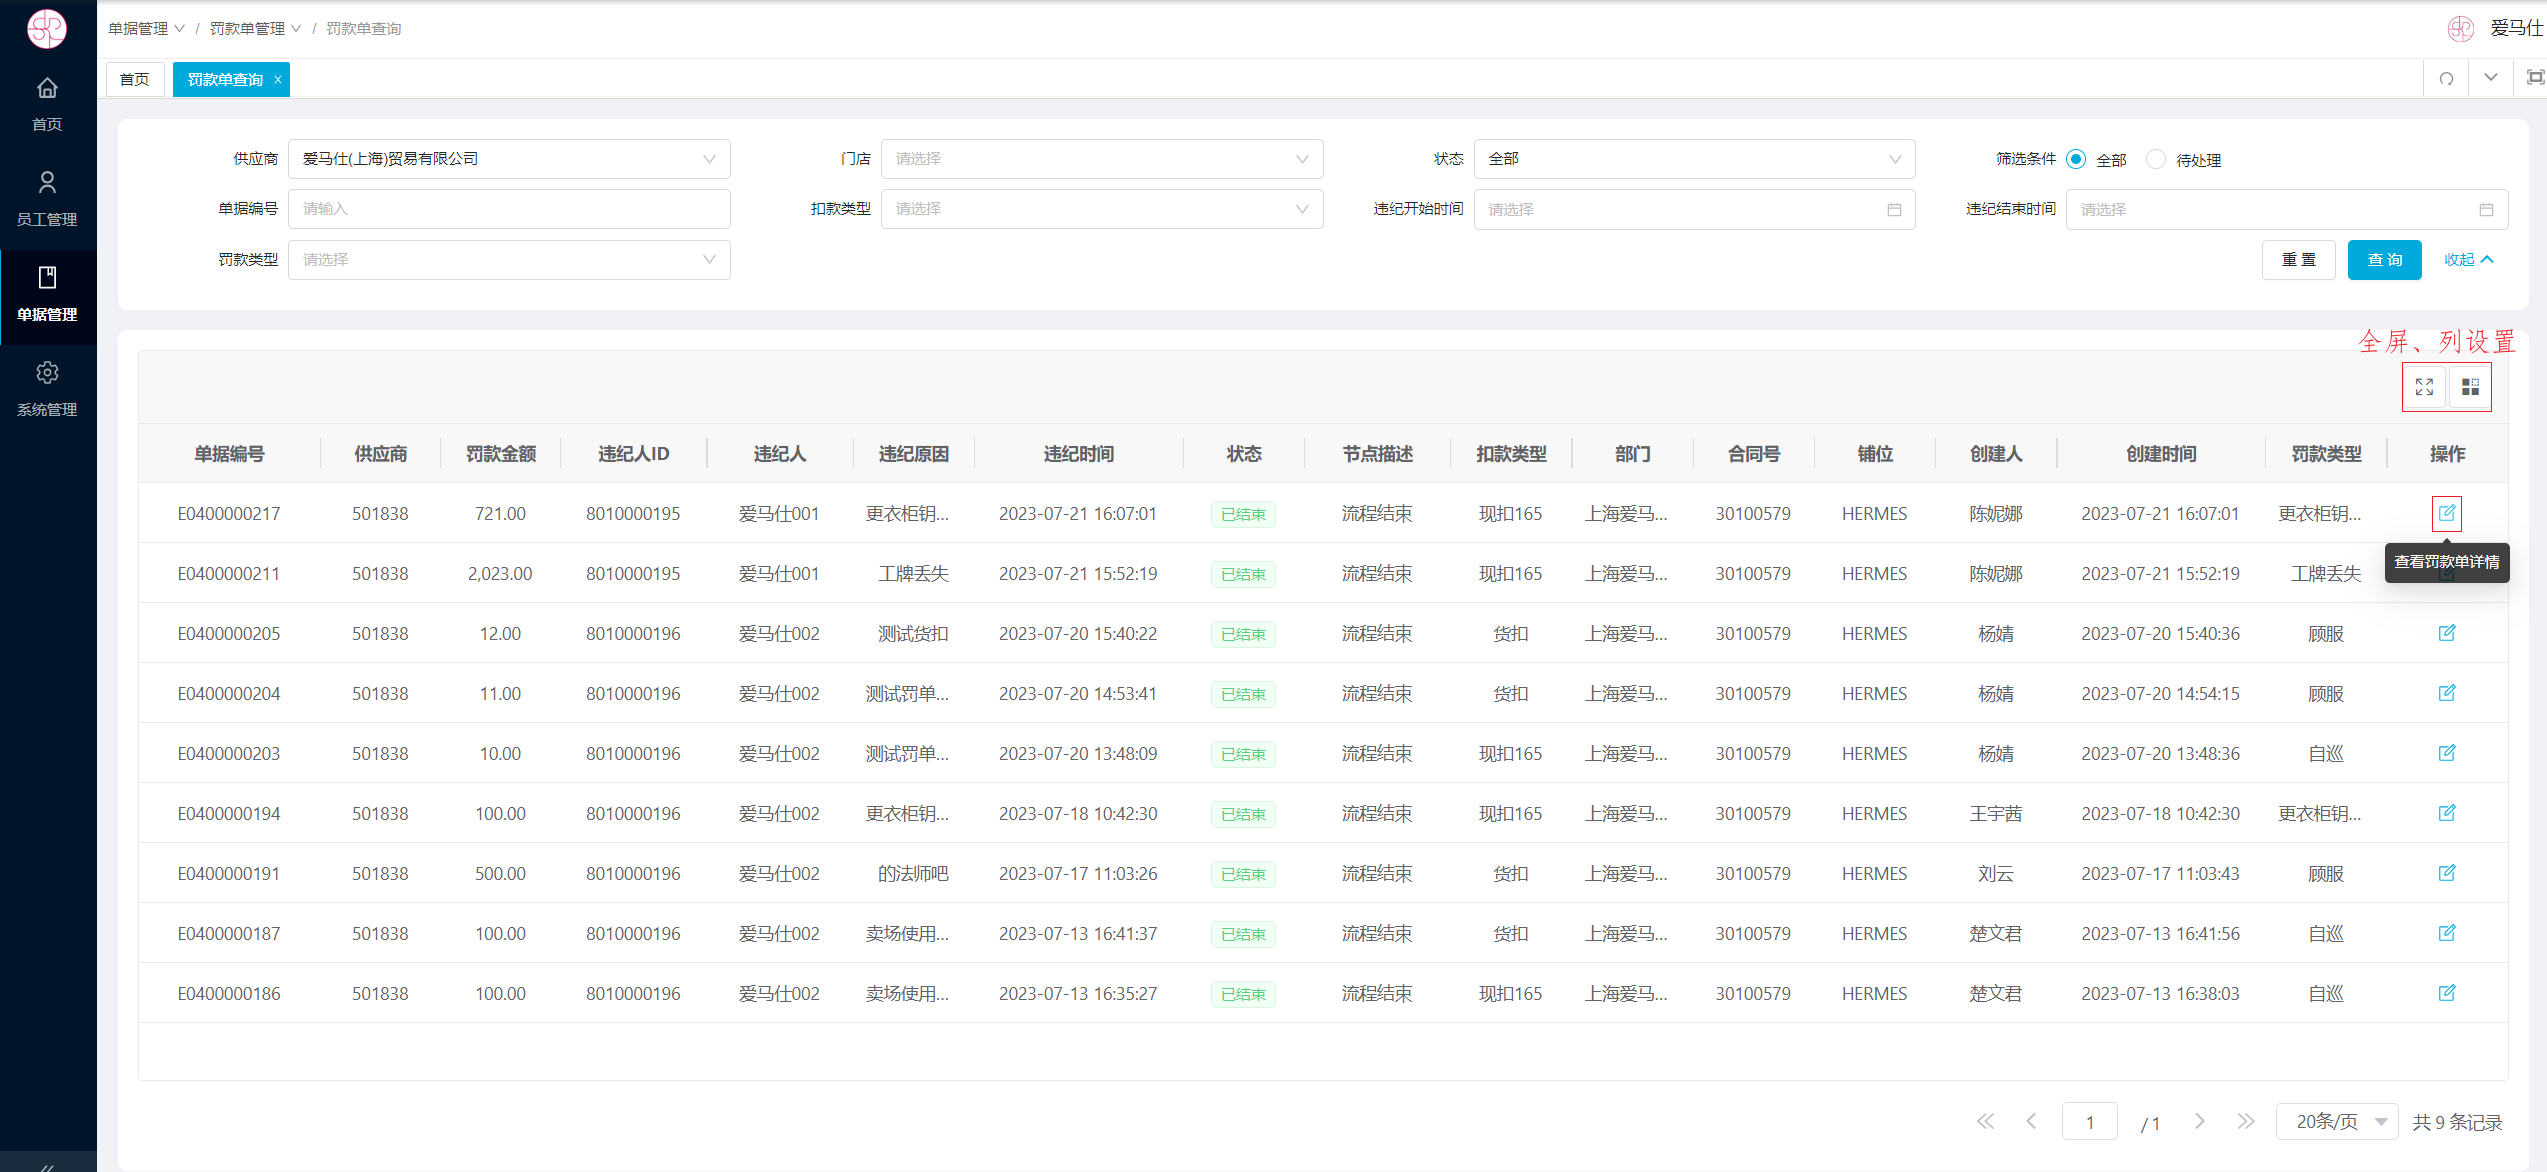Click the fullscreen icon in tab bar
Screen dimensions: 2547x1172
[x=2535, y=78]
